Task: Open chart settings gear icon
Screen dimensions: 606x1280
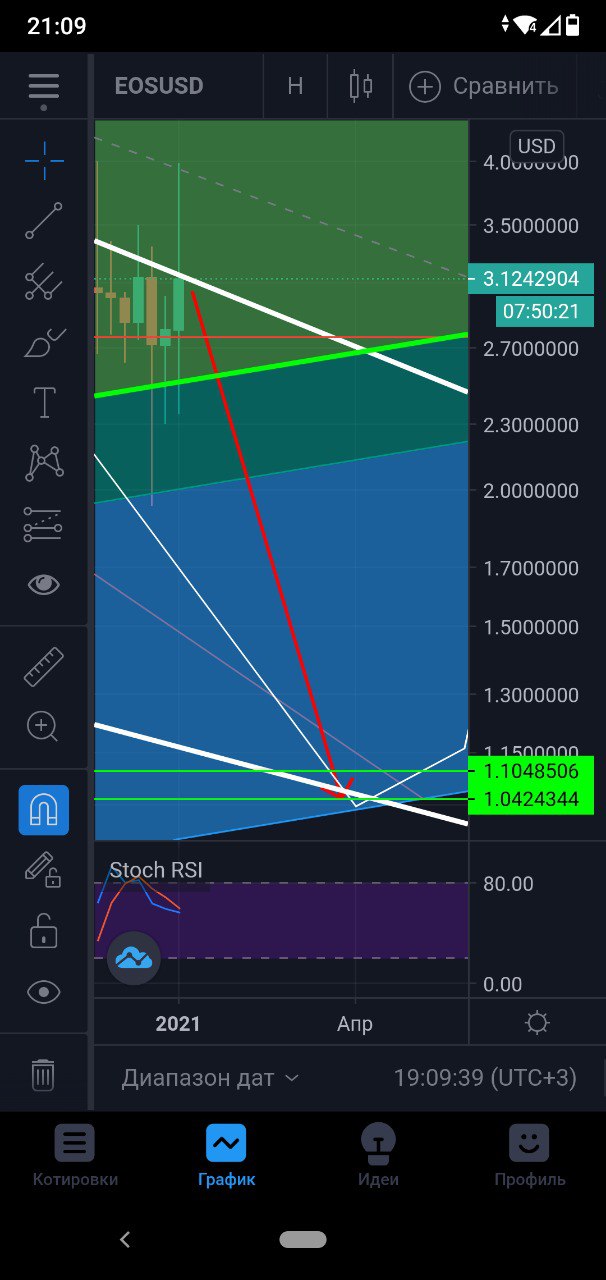Action: click(x=537, y=1023)
